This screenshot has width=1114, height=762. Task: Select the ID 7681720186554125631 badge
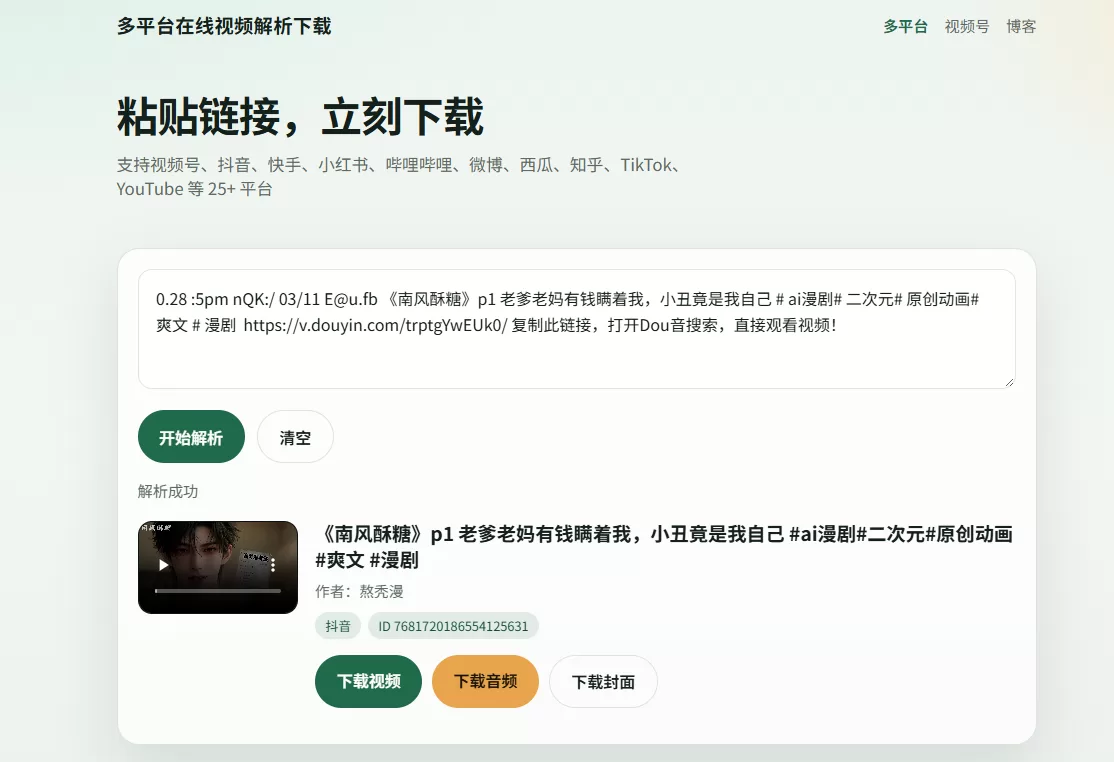pos(453,626)
